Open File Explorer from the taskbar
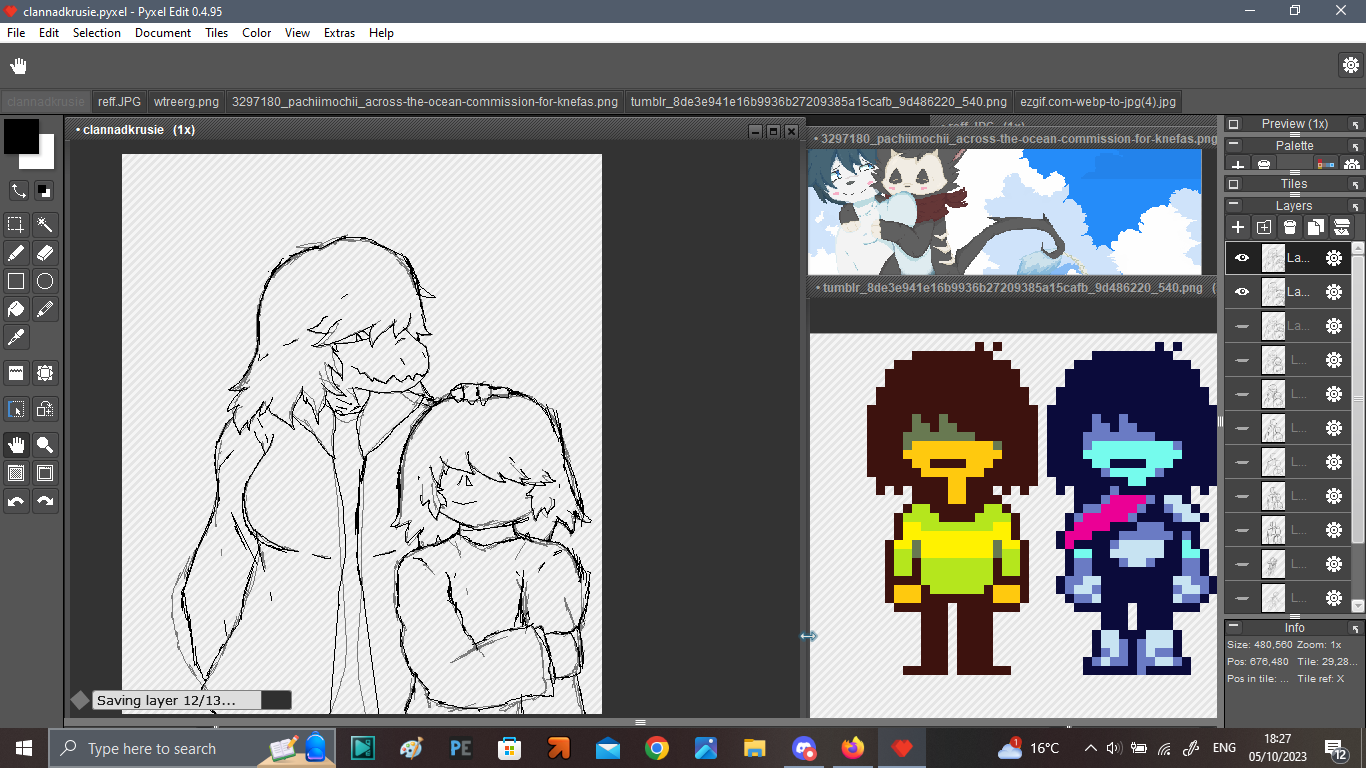 coord(754,748)
